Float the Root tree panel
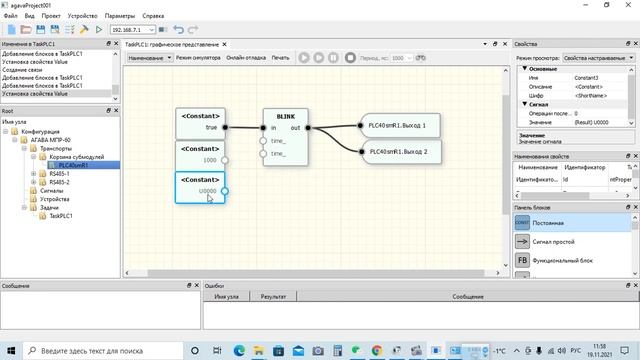Screen dimensions: 640x360 pyautogui.click(x=109, y=111)
